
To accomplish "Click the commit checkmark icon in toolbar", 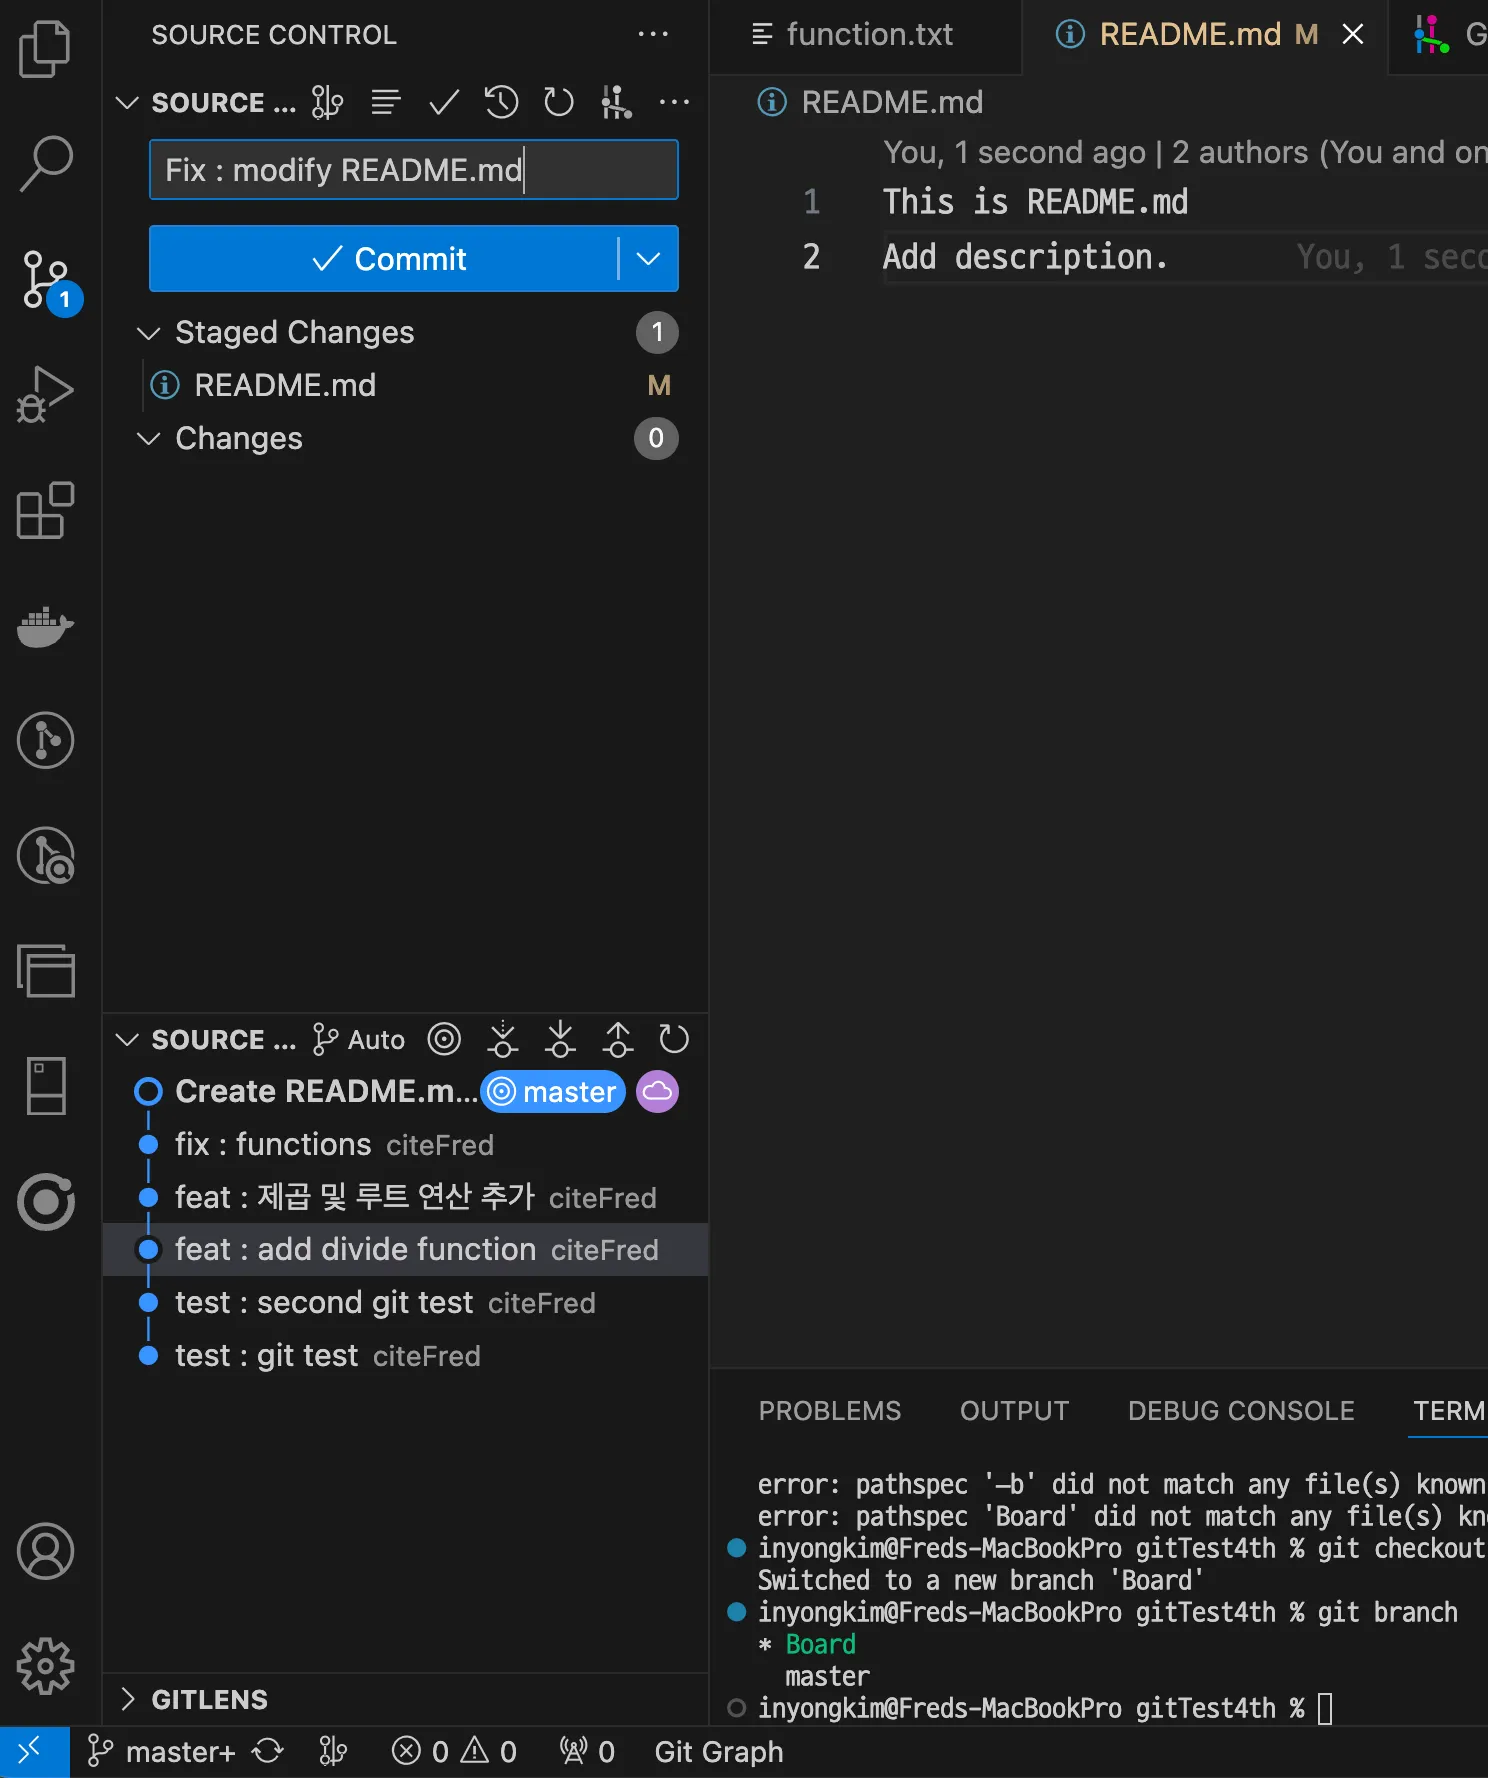I will coord(443,102).
